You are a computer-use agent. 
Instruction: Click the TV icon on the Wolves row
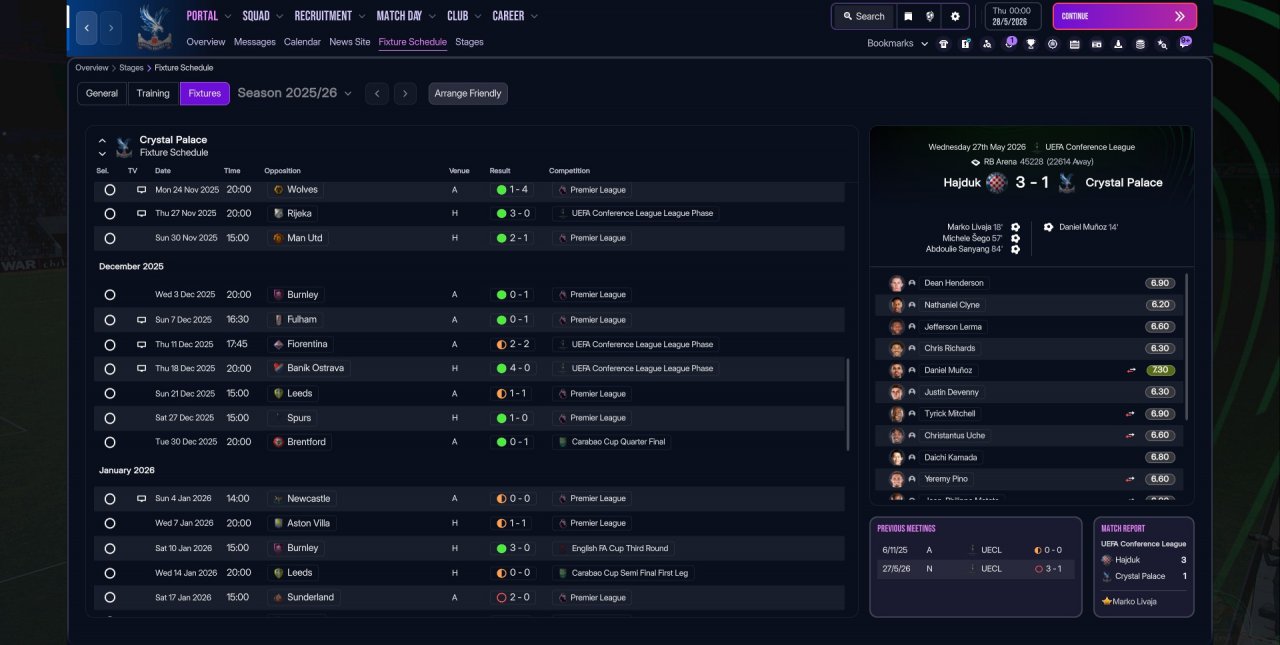click(x=141, y=189)
